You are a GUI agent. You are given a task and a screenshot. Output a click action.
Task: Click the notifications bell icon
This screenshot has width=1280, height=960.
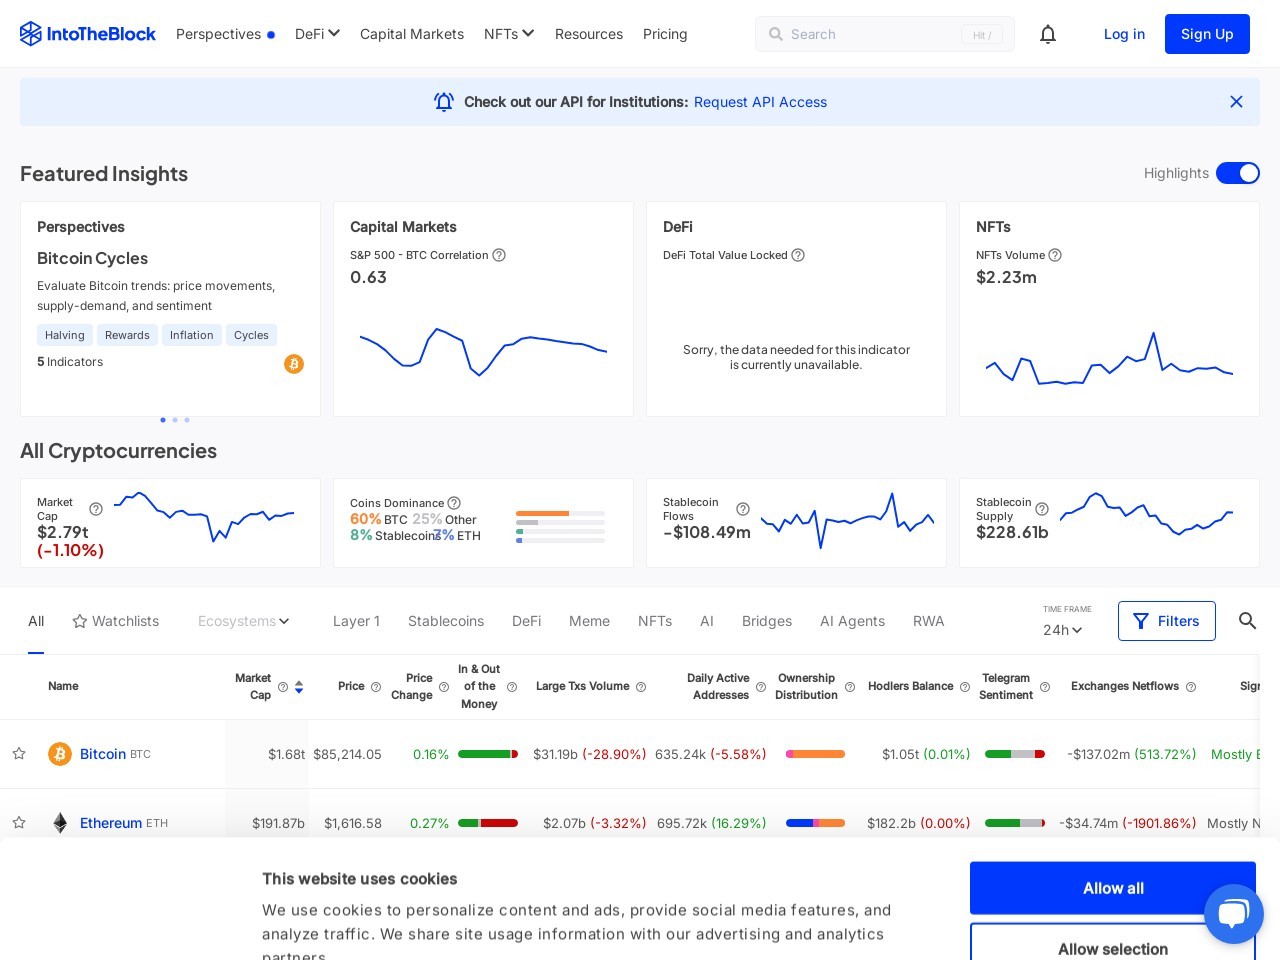(1048, 34)
